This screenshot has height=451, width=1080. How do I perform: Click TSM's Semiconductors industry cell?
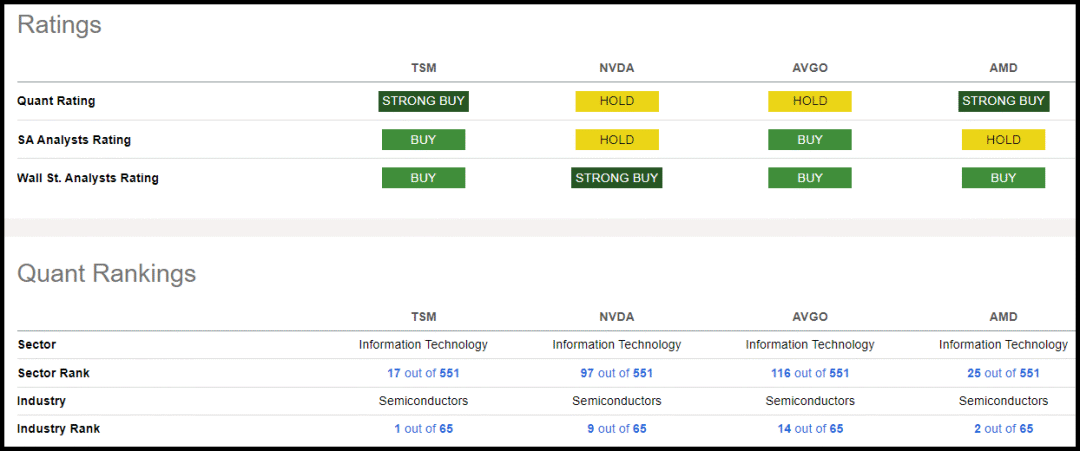pyautogui.click(x=424, y=401)
